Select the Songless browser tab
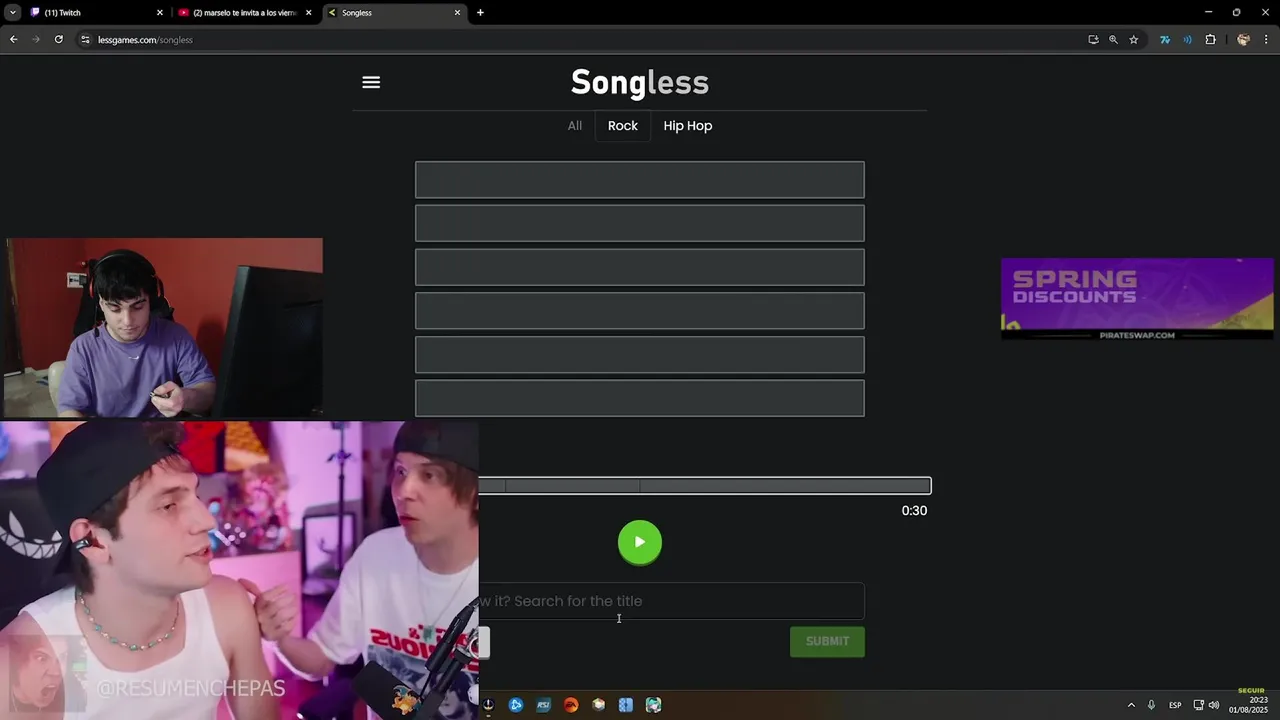This screenshot has height=720, width=1280. point(394,13)
